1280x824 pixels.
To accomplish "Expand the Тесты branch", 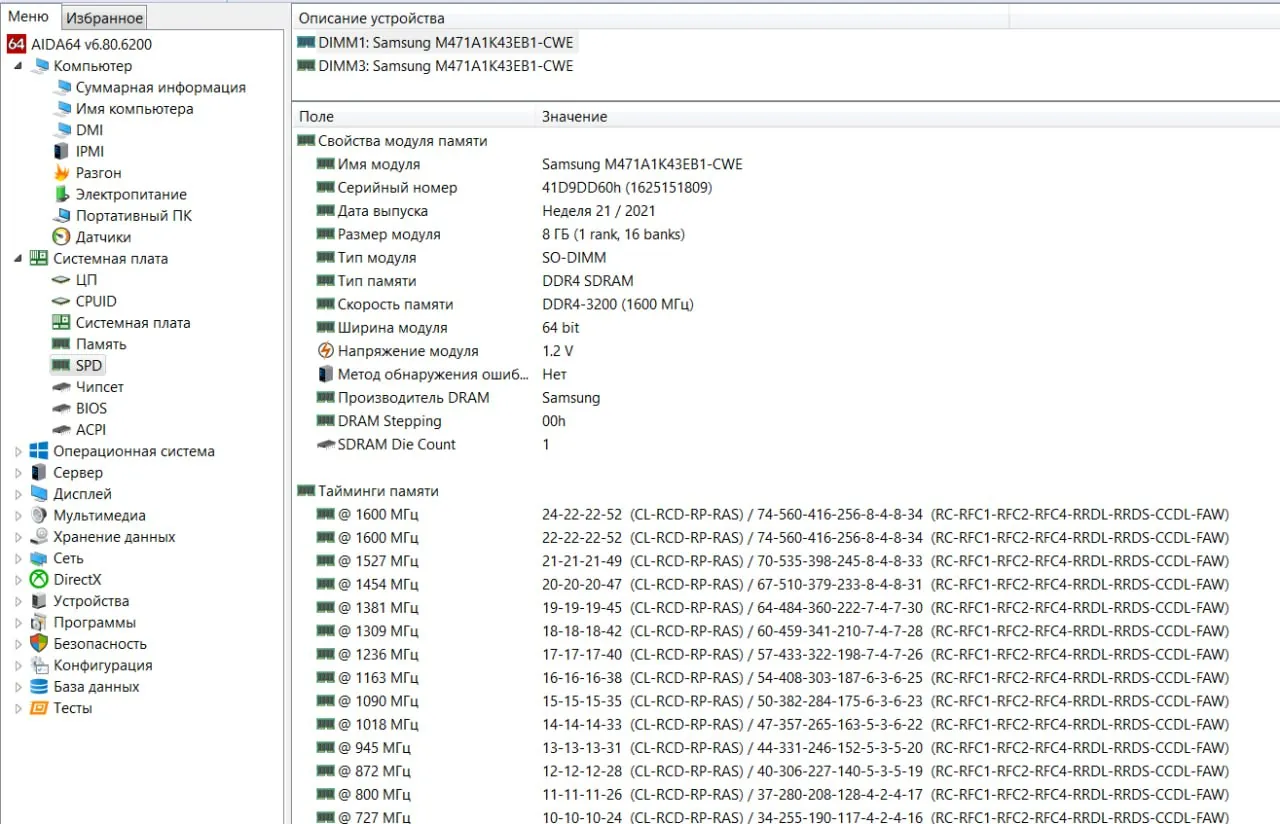I will (18, 708).
